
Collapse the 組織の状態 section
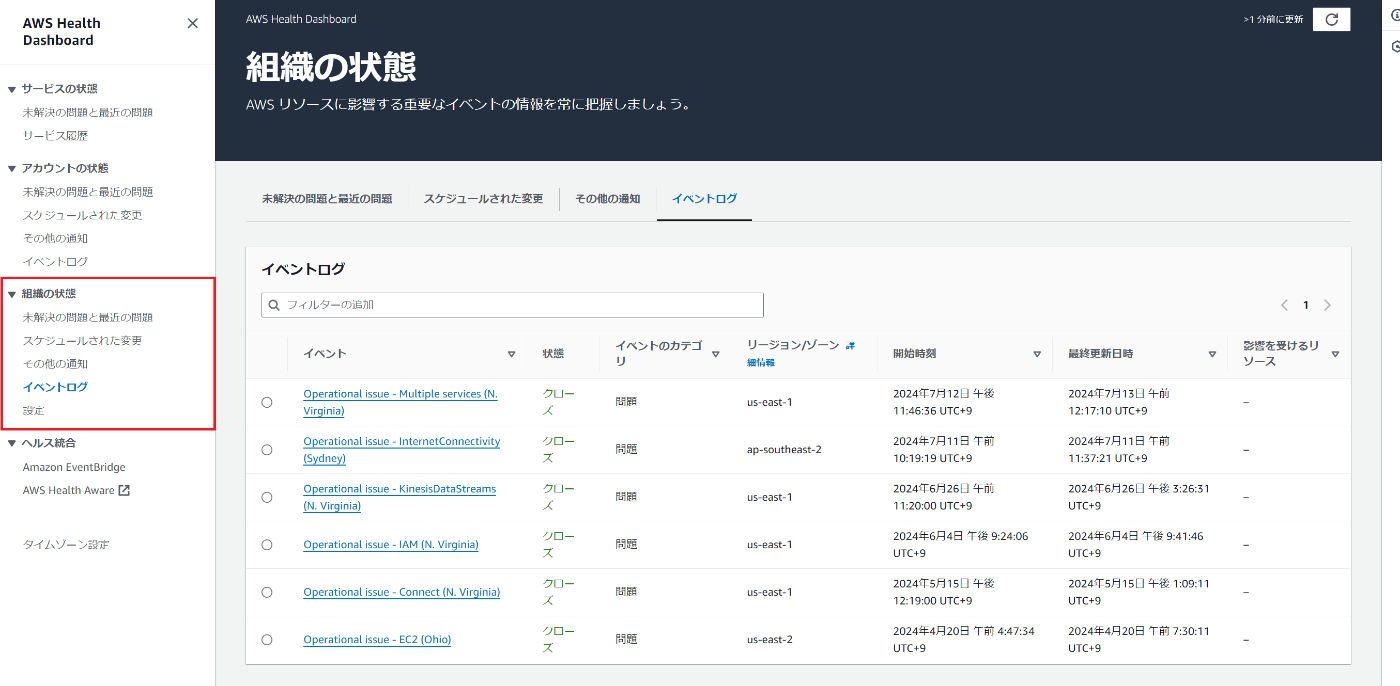(12, 295)
